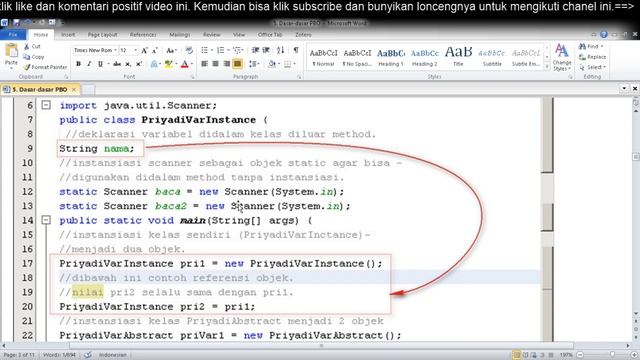Switch to Print Layout view in status bar

click(516, 355)
